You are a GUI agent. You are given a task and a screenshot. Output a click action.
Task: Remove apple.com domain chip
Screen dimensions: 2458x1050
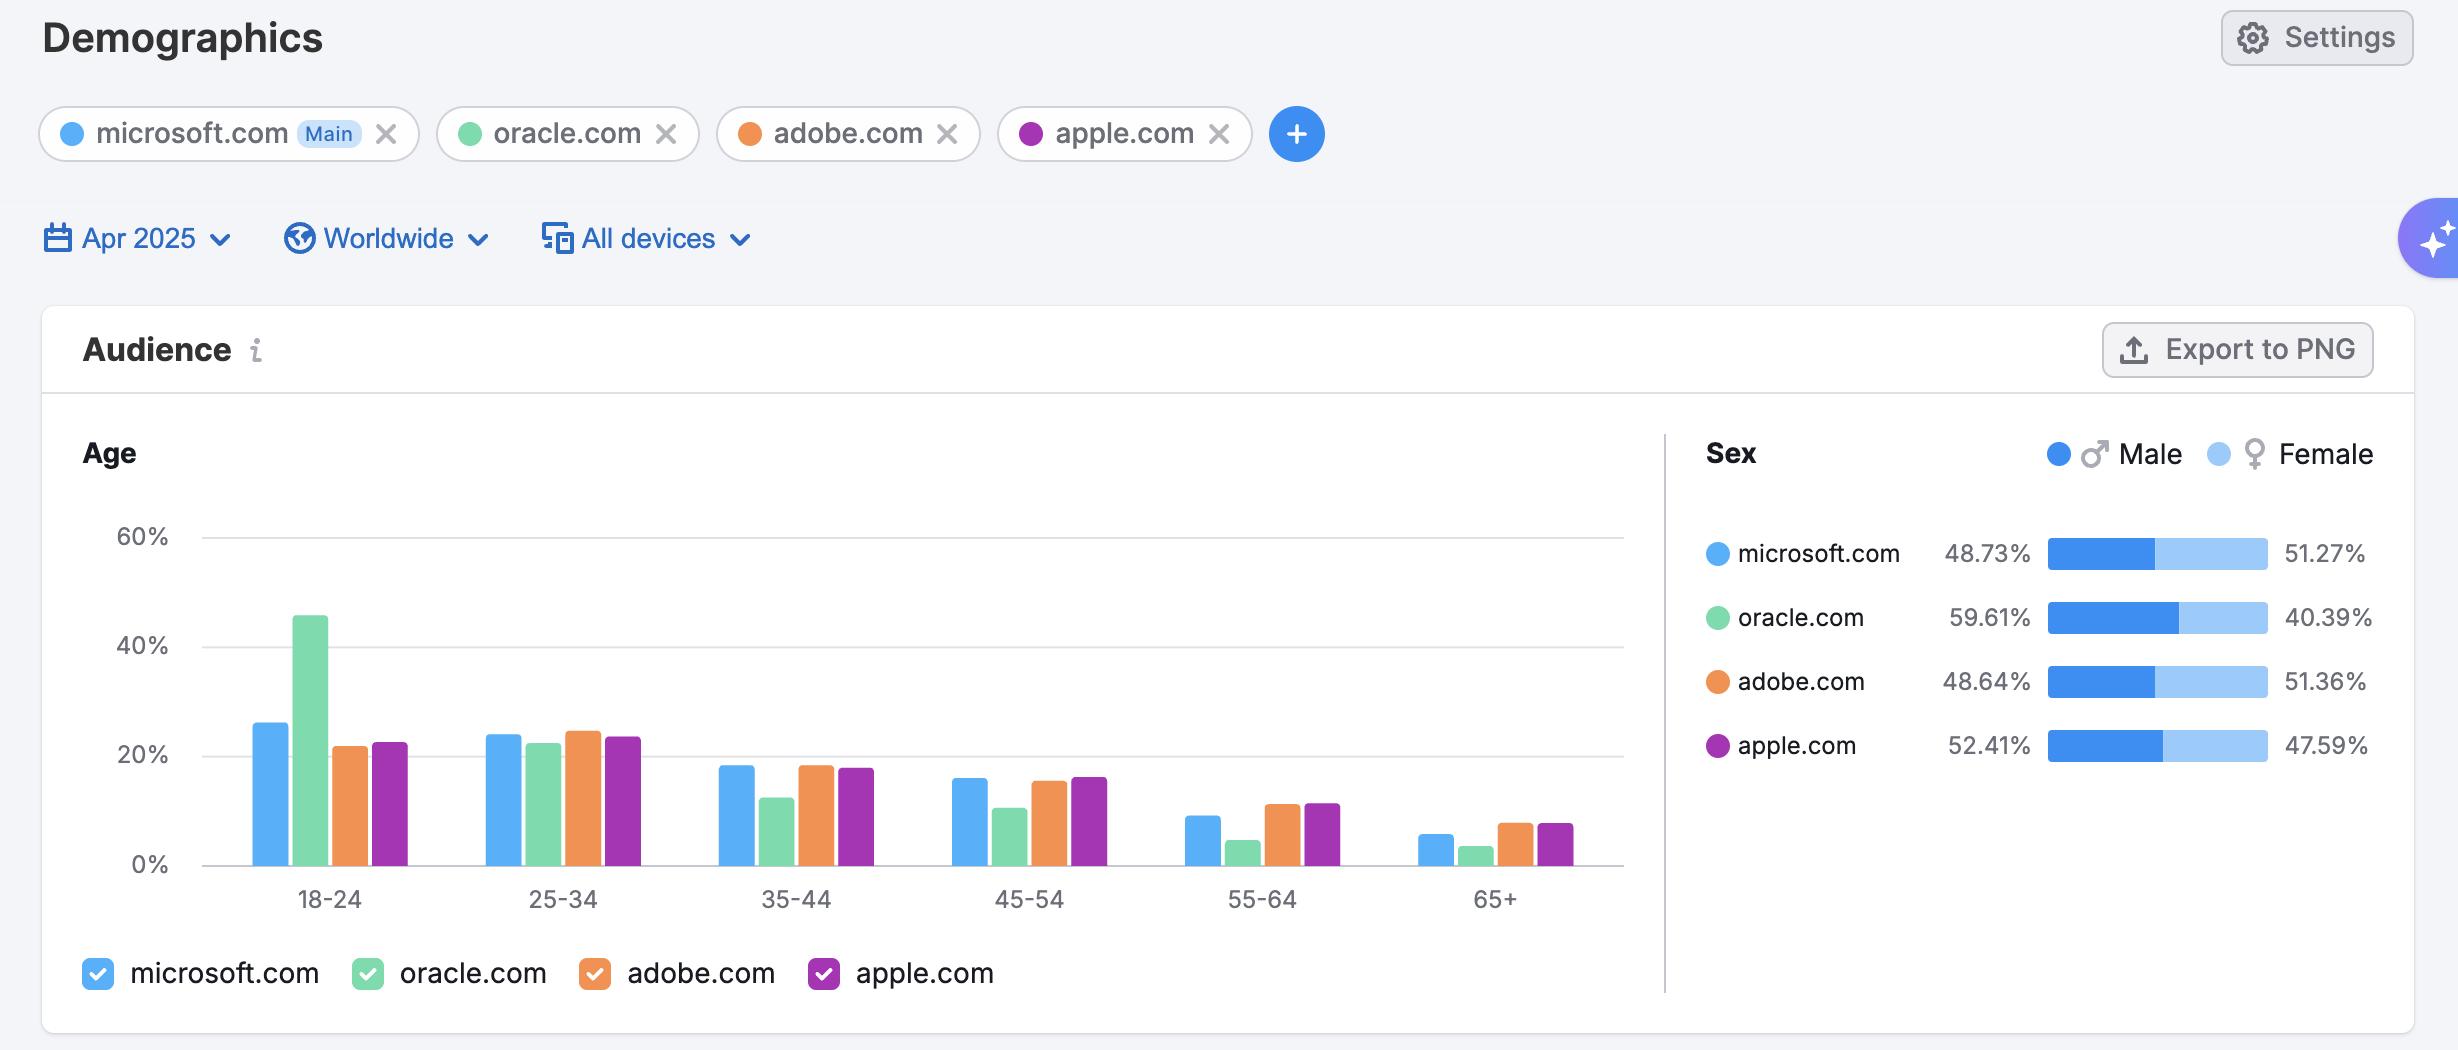[x=1219, y=134]
